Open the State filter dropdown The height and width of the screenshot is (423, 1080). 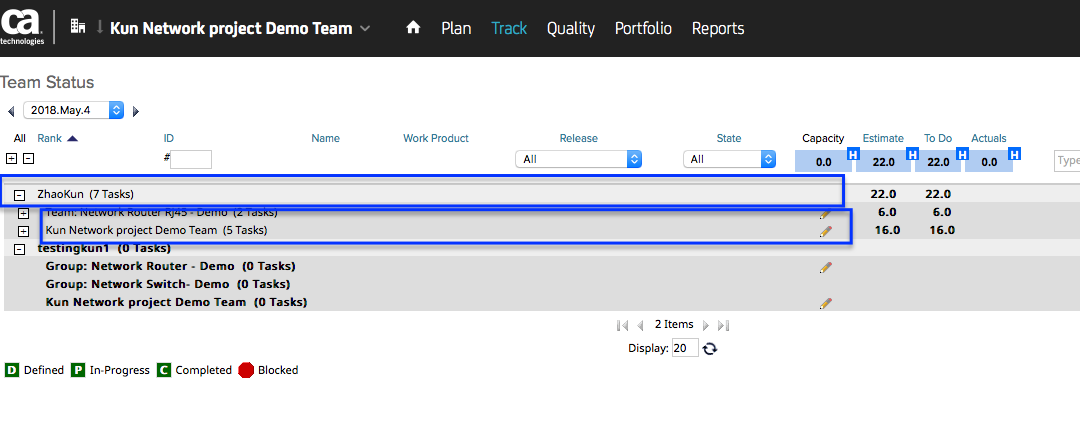[x=730, y=159]
